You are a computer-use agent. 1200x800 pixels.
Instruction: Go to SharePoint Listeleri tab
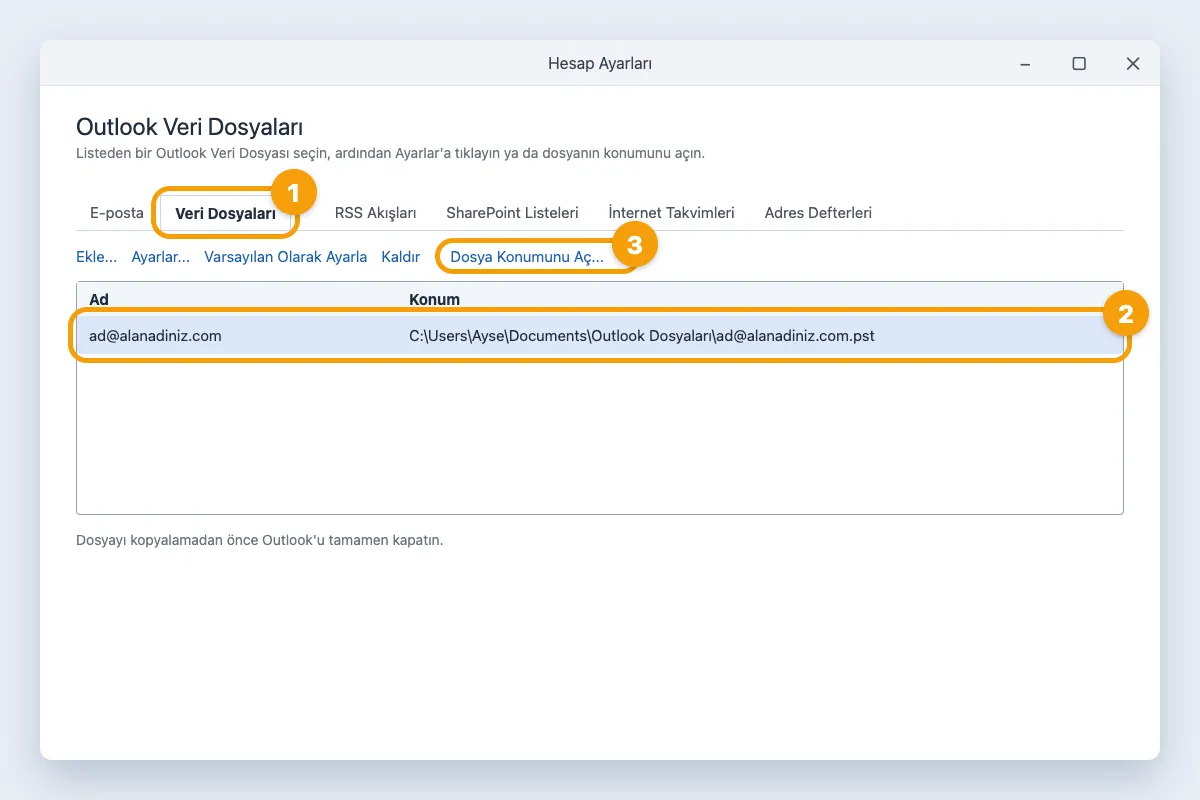point(512,213)
